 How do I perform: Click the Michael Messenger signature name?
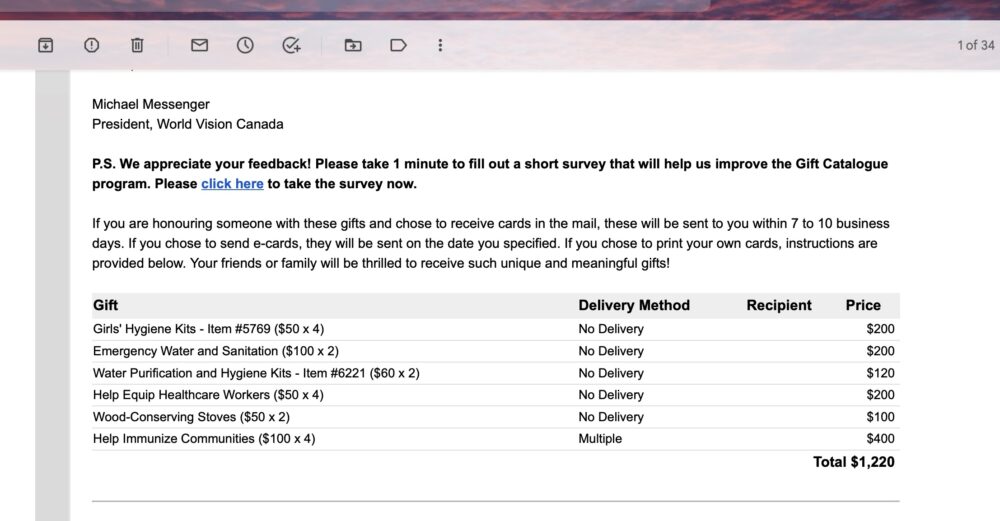151,104
